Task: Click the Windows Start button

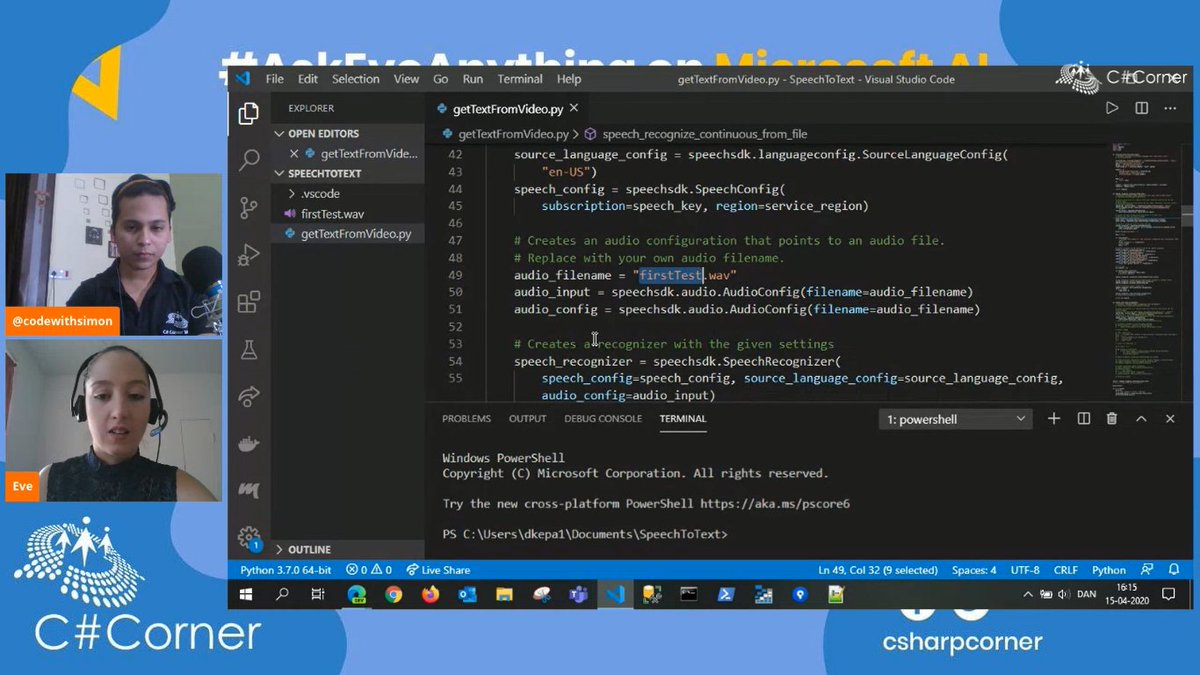Action: 248,594
